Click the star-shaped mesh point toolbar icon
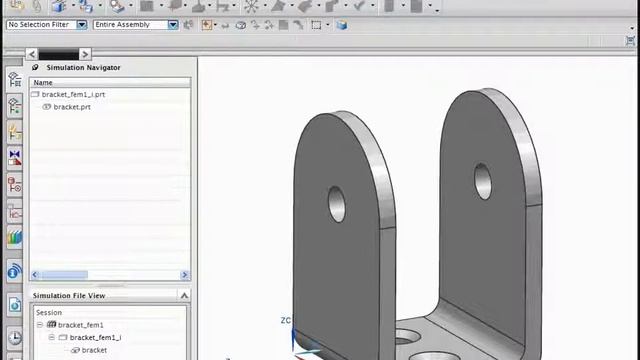Screen dimensions: 640x360 point(251,6)
